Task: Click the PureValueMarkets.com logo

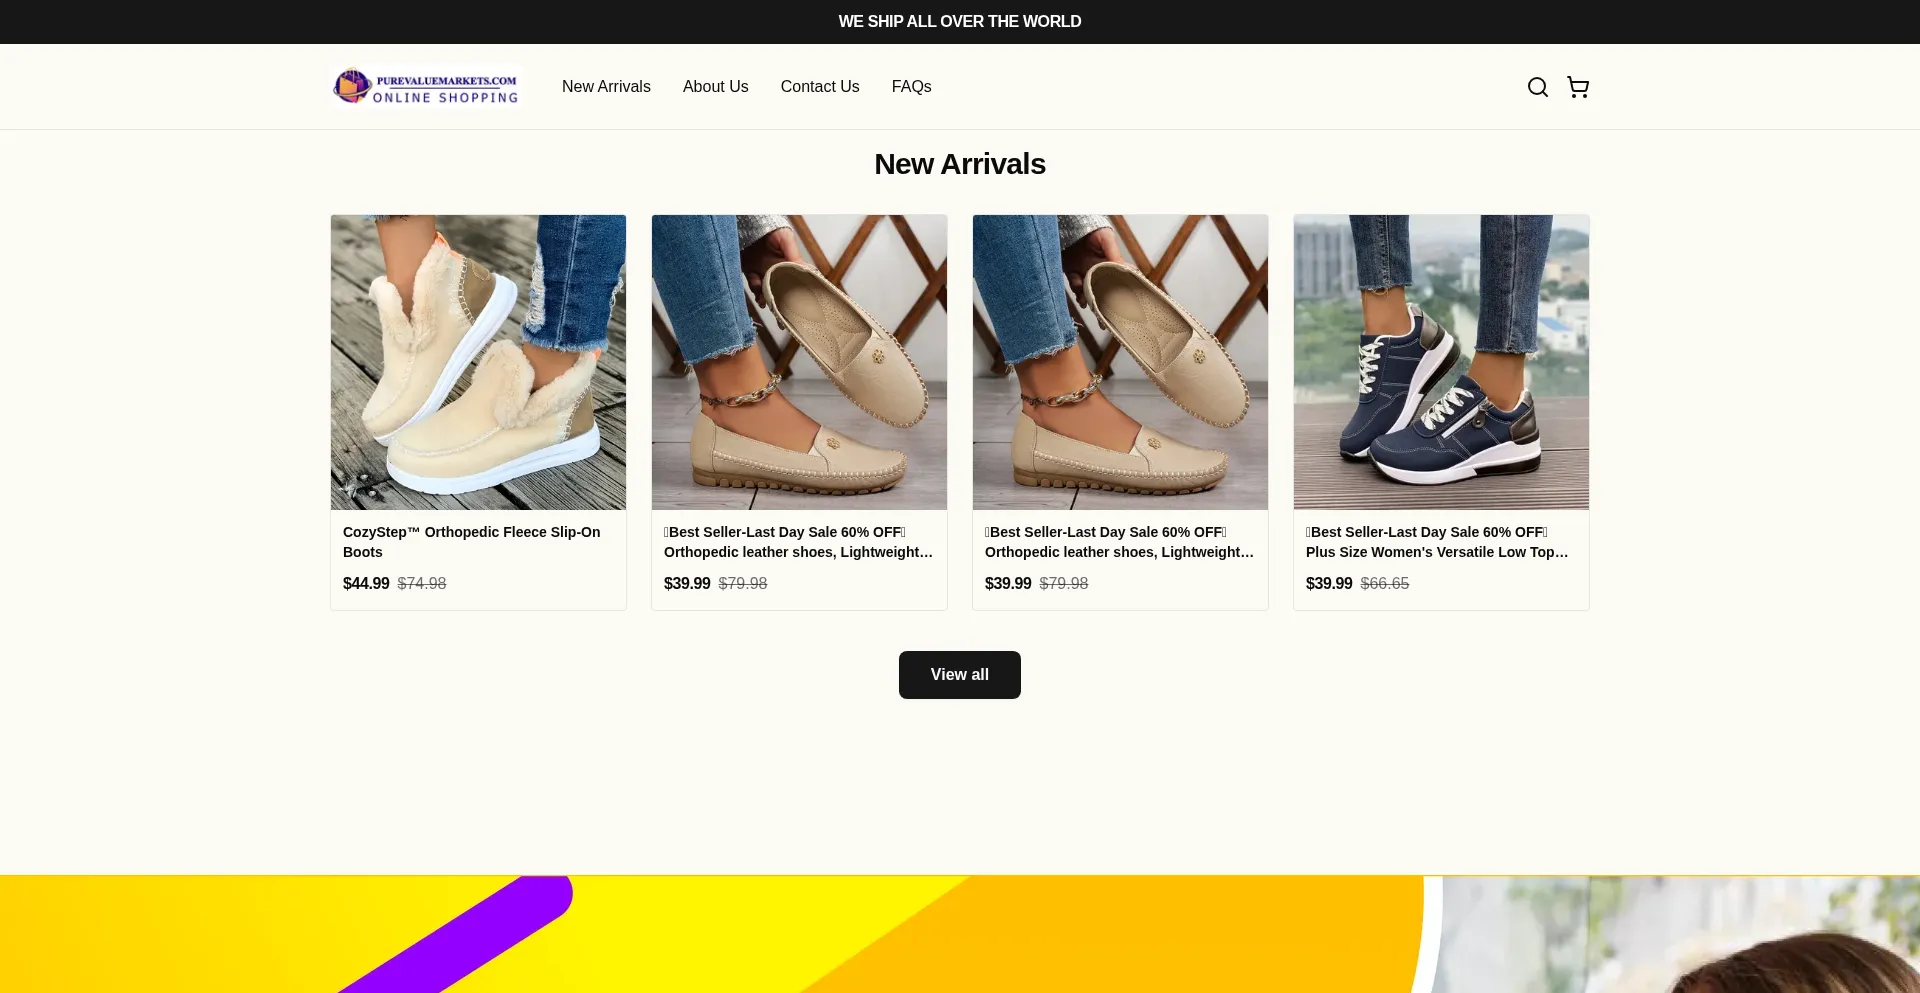Action: (426, 87)
